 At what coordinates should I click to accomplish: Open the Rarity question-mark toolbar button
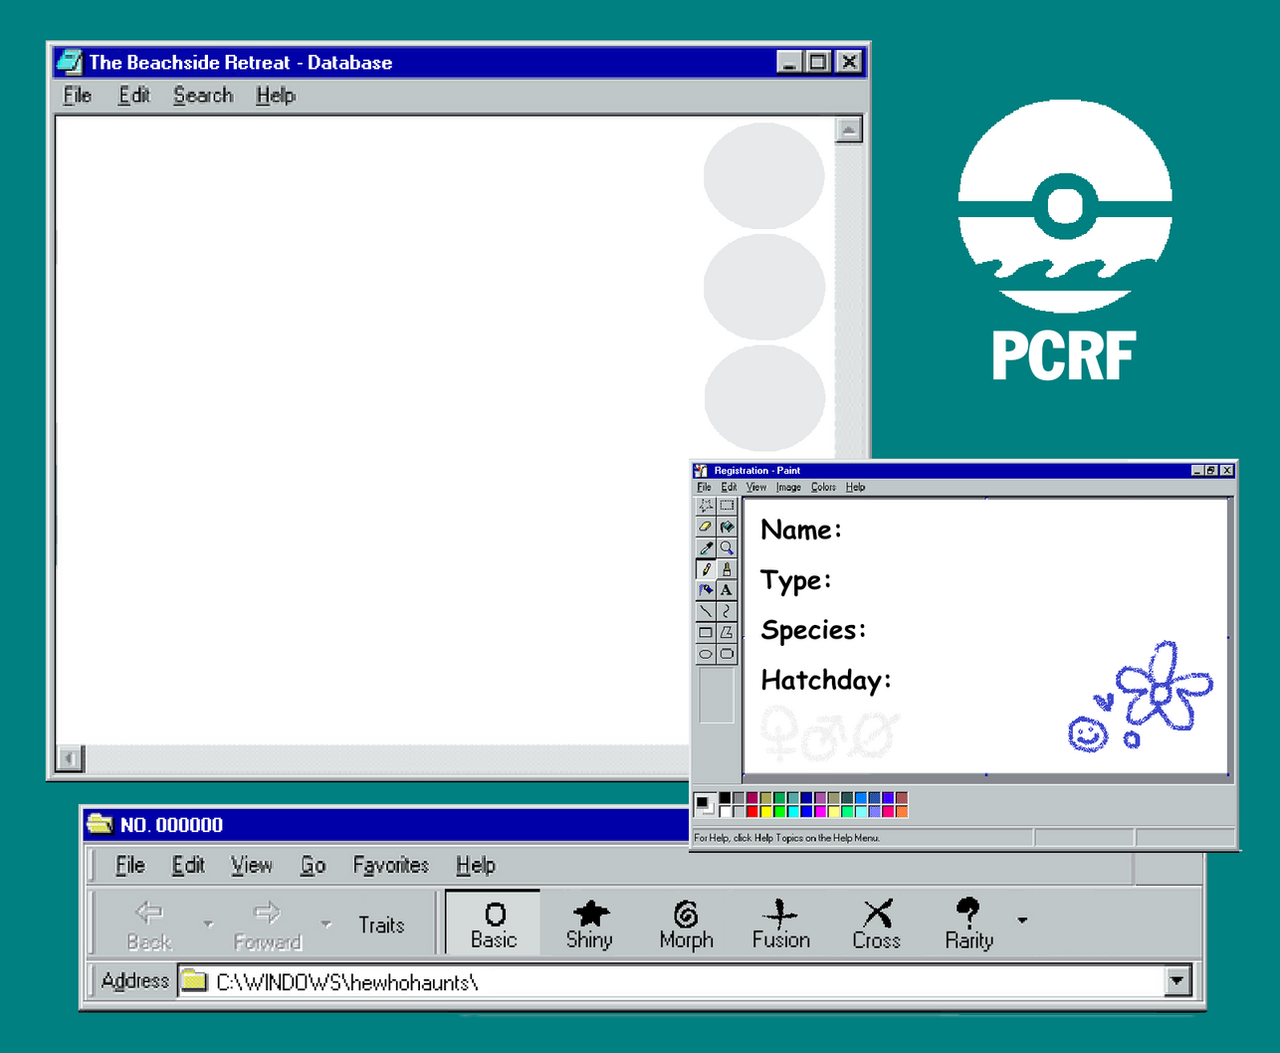969,924
